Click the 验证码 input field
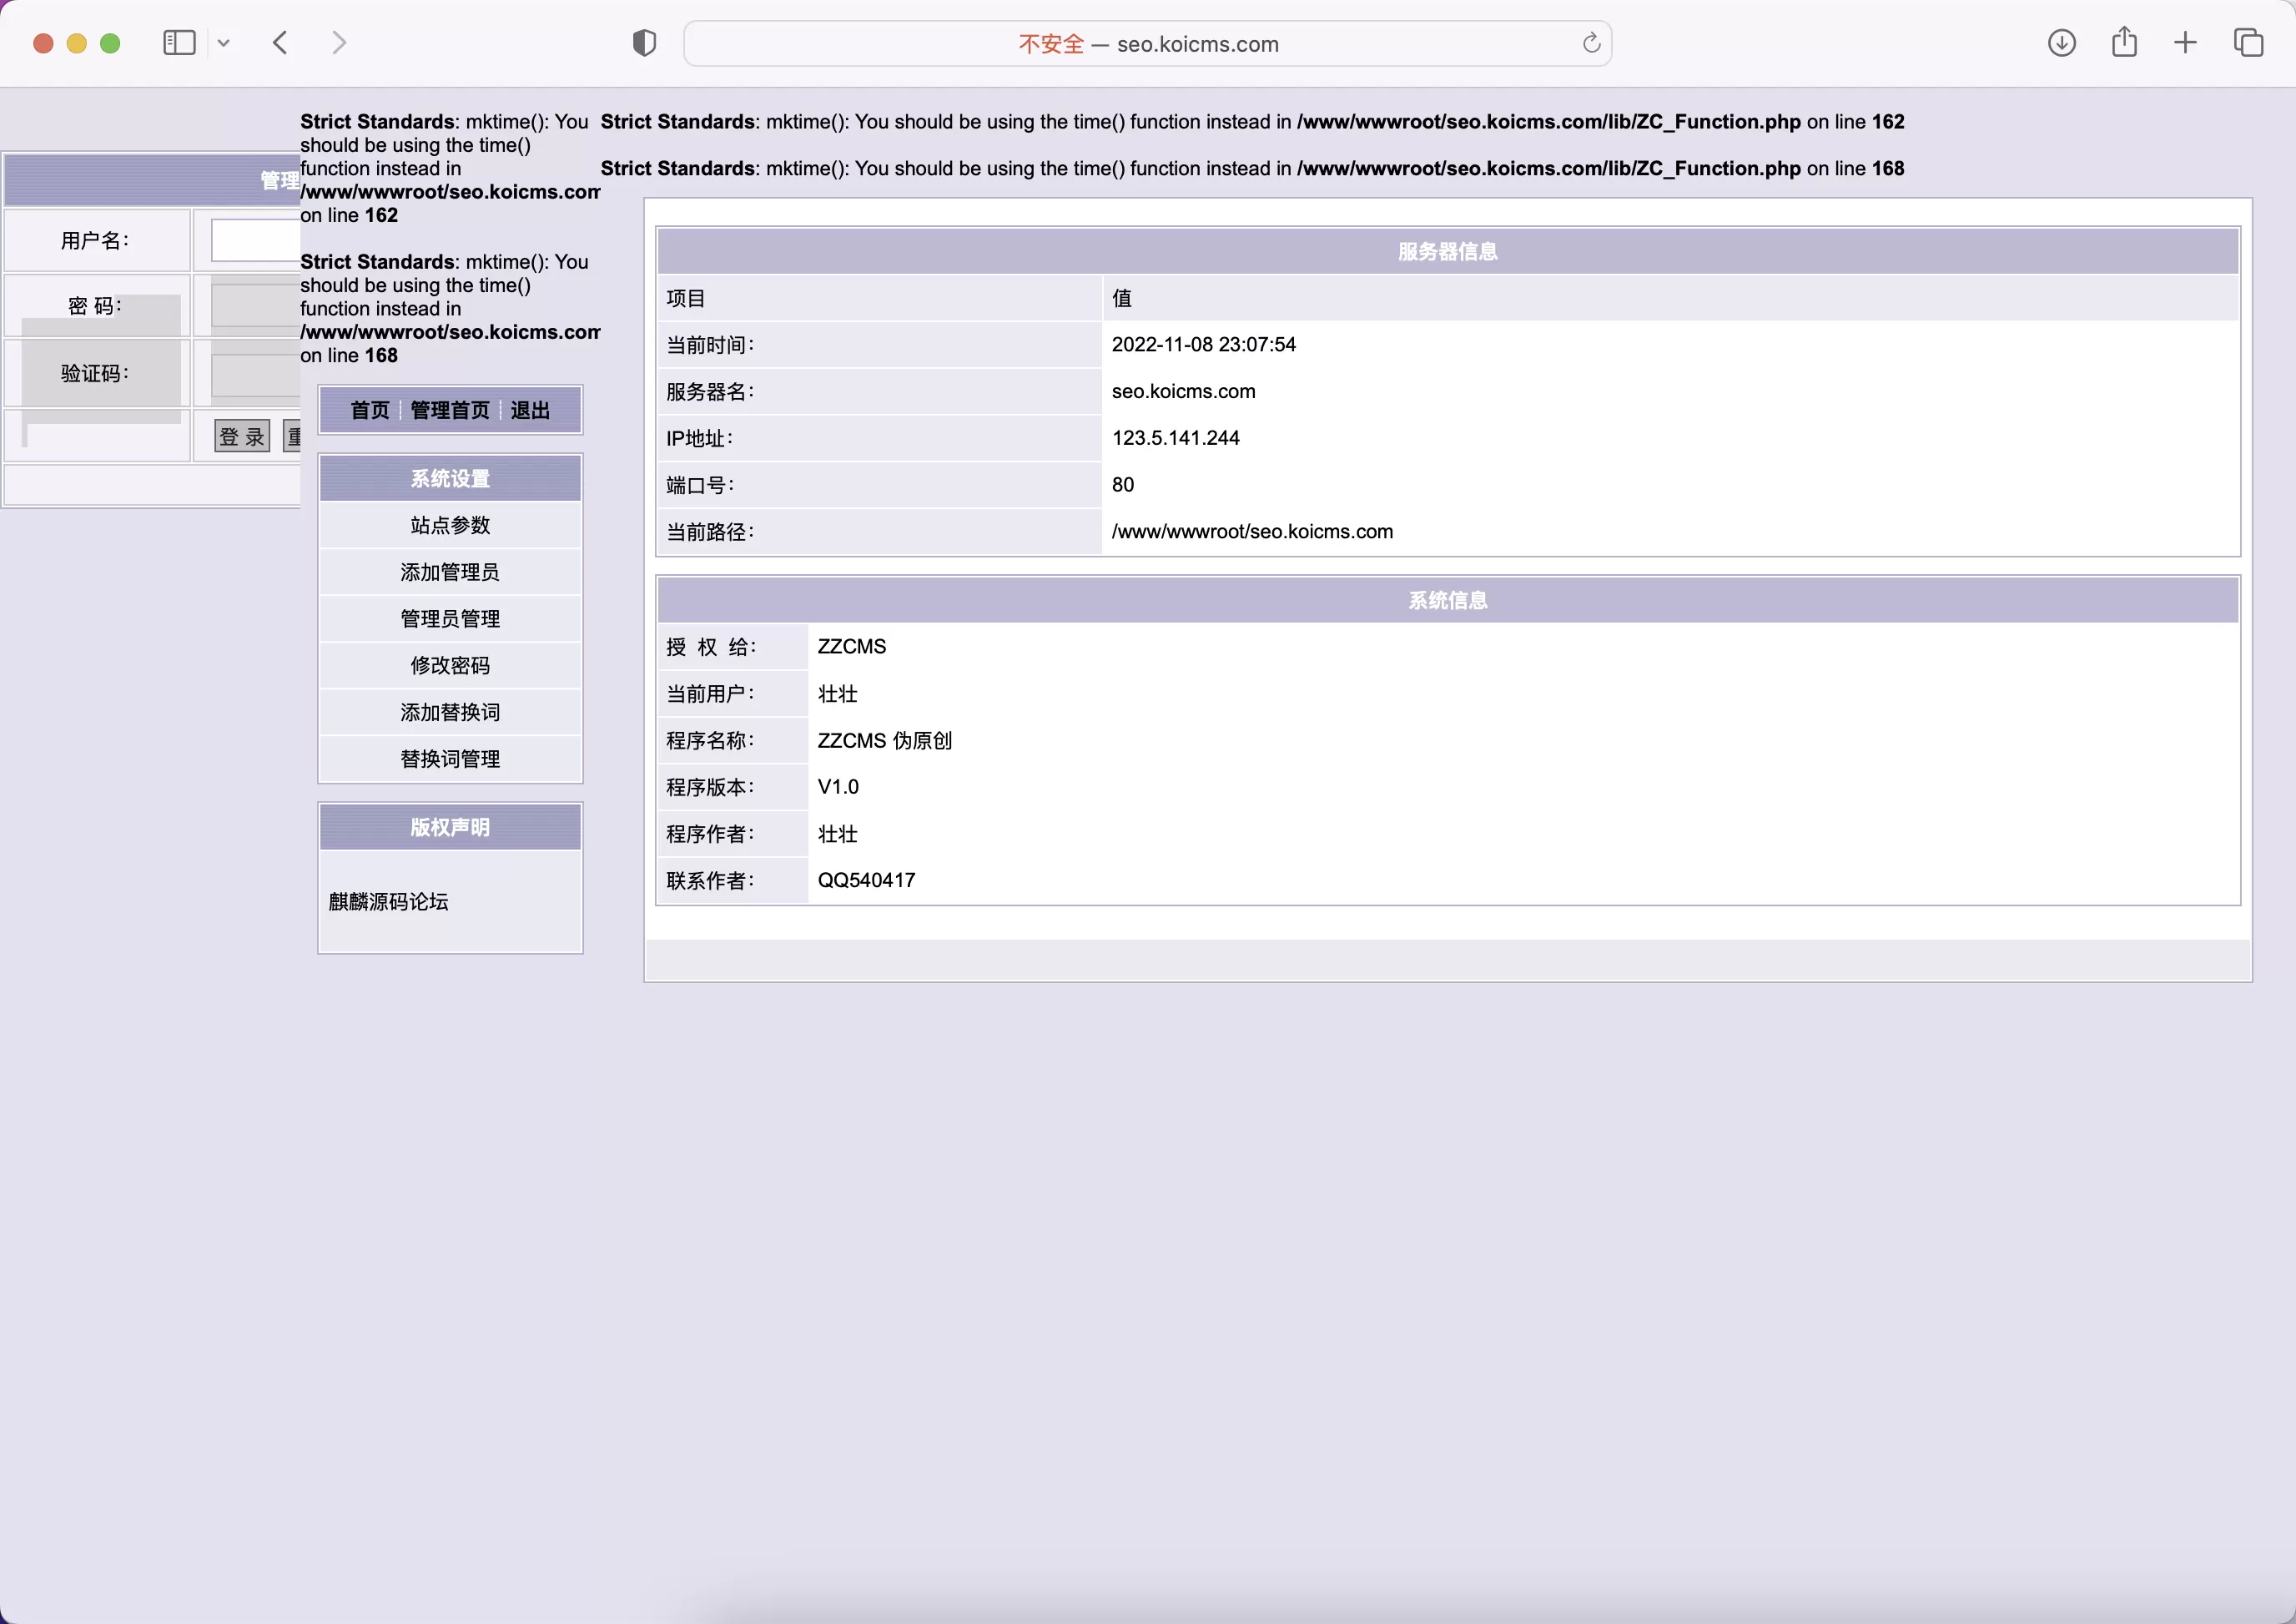Image resolution: width=2296 pixels, height=1624 pixels. [255, 375]
